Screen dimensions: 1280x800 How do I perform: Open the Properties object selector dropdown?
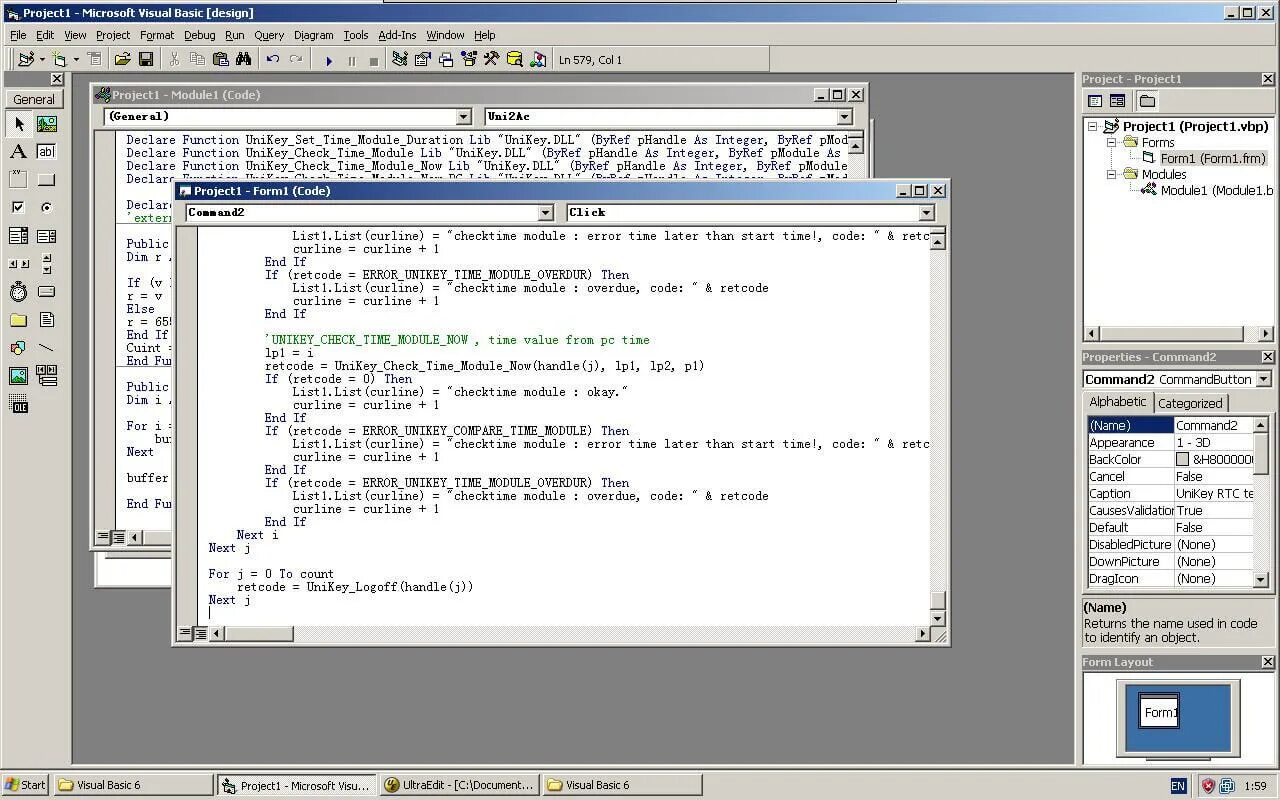(x=1263, y=379)
